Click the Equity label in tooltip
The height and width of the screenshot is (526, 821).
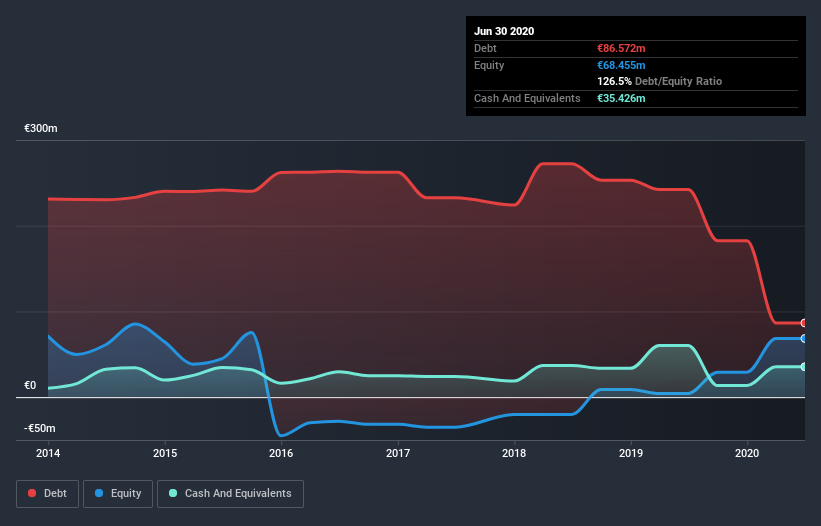pyautogui.click(x=489, y=65)
